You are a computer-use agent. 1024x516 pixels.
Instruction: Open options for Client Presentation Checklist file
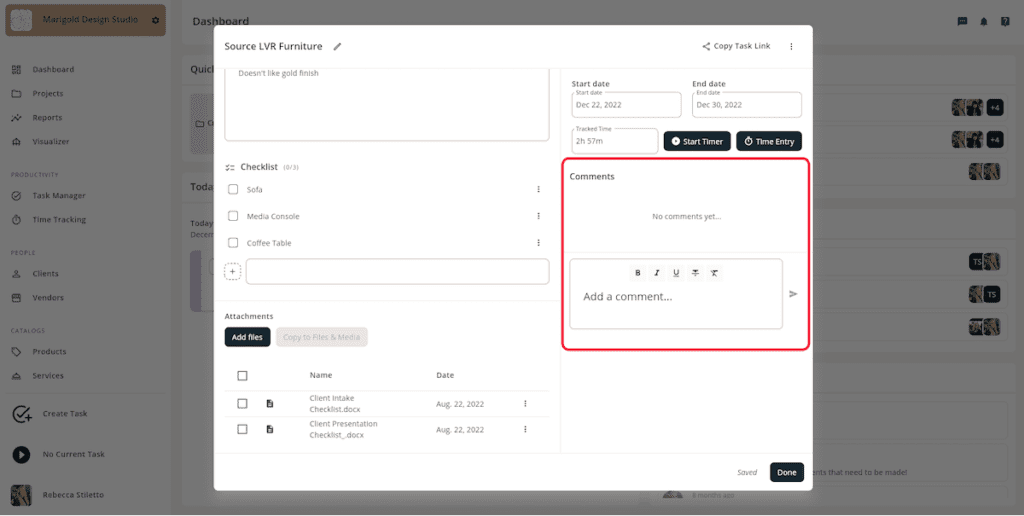[525, 429]
